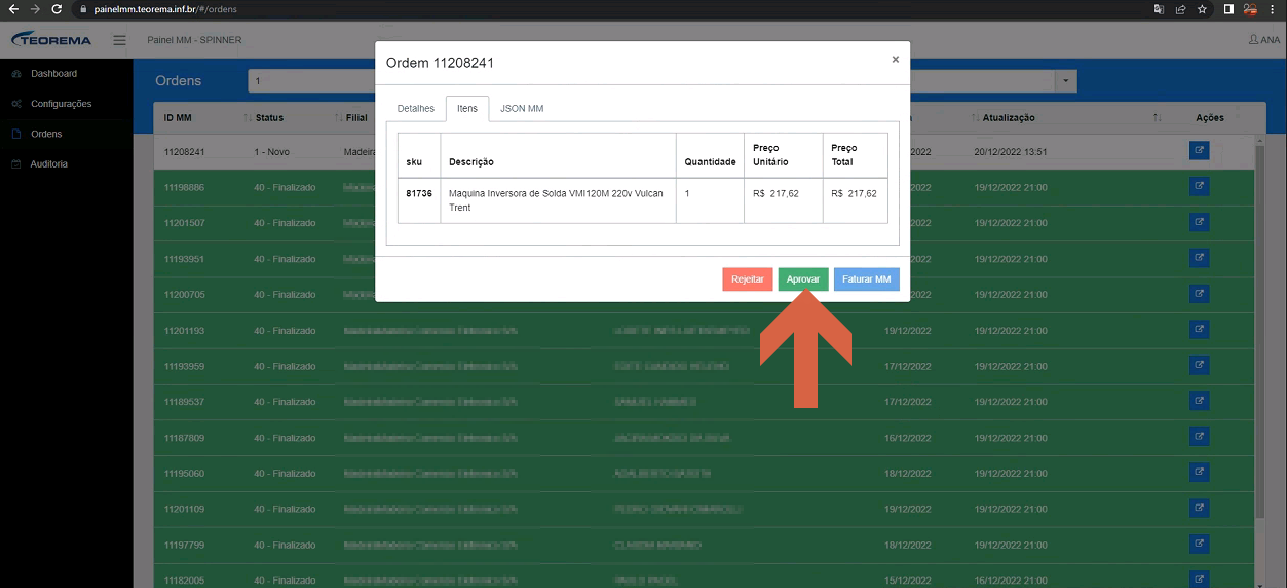Screen dimensions: 1287x588
Task: Open the Google Translate page icon
Action: point(1159,9)
